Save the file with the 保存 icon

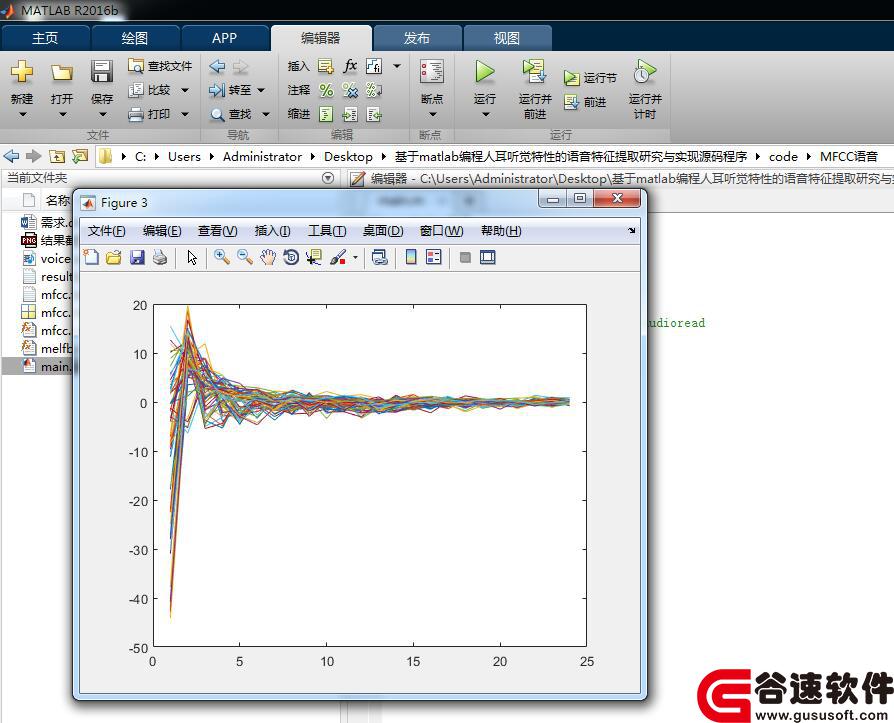click(101, 72)
